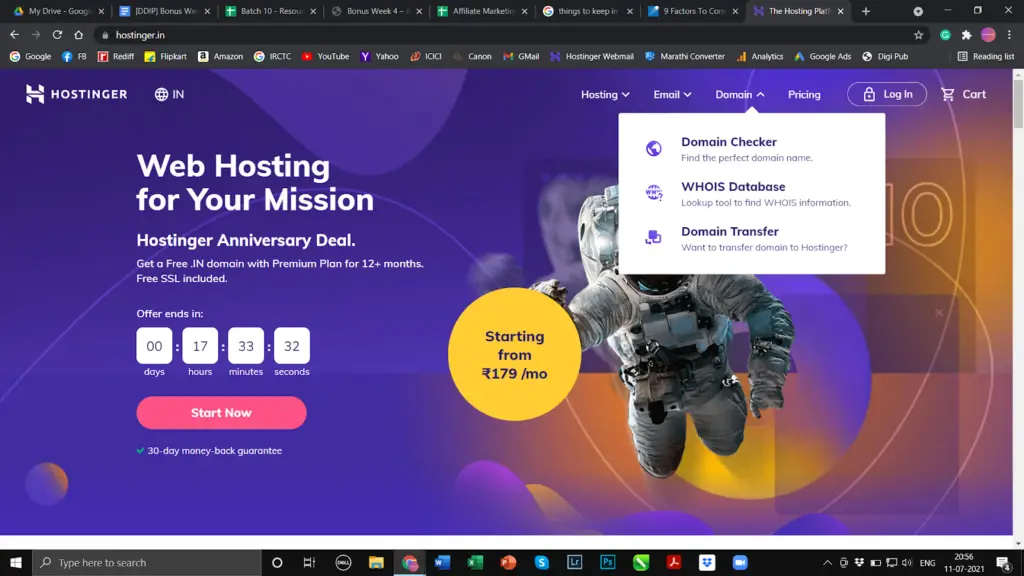This screenshot has width=1024, height=576.
Task: Launch PowerPoint from taskbar
Action: click(508, 562)
